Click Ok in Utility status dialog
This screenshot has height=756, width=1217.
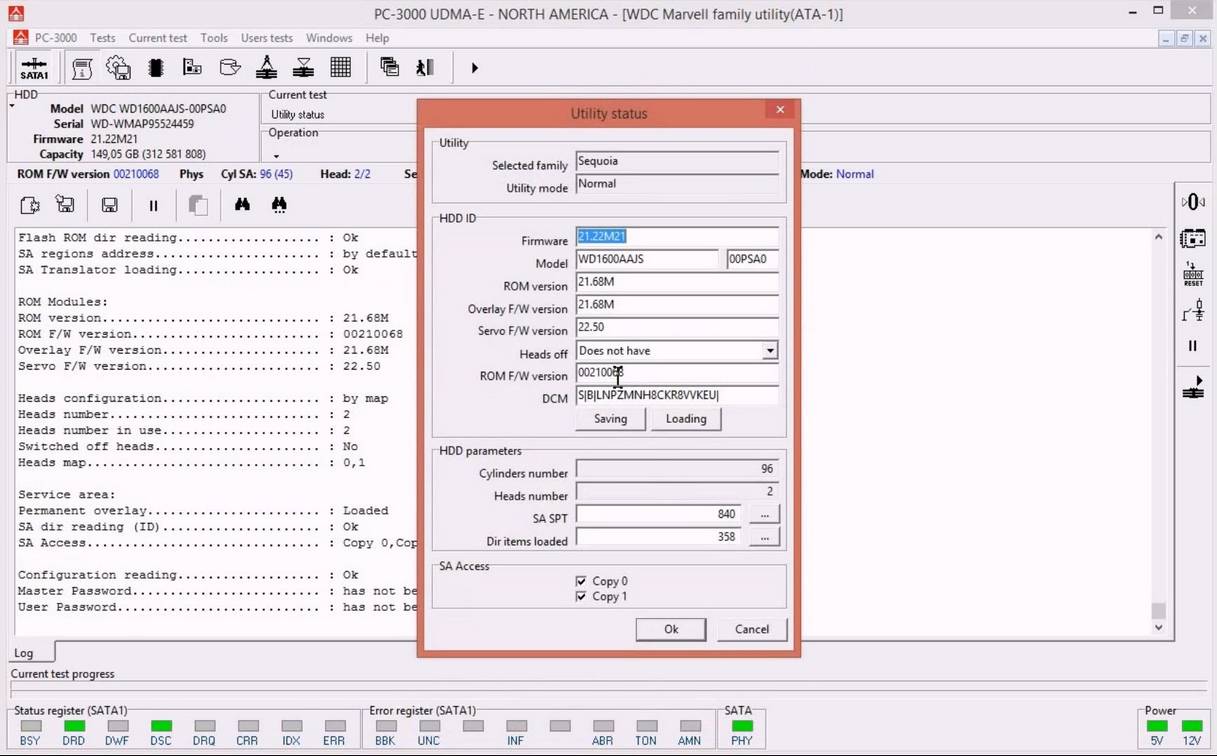click(671, 629)
